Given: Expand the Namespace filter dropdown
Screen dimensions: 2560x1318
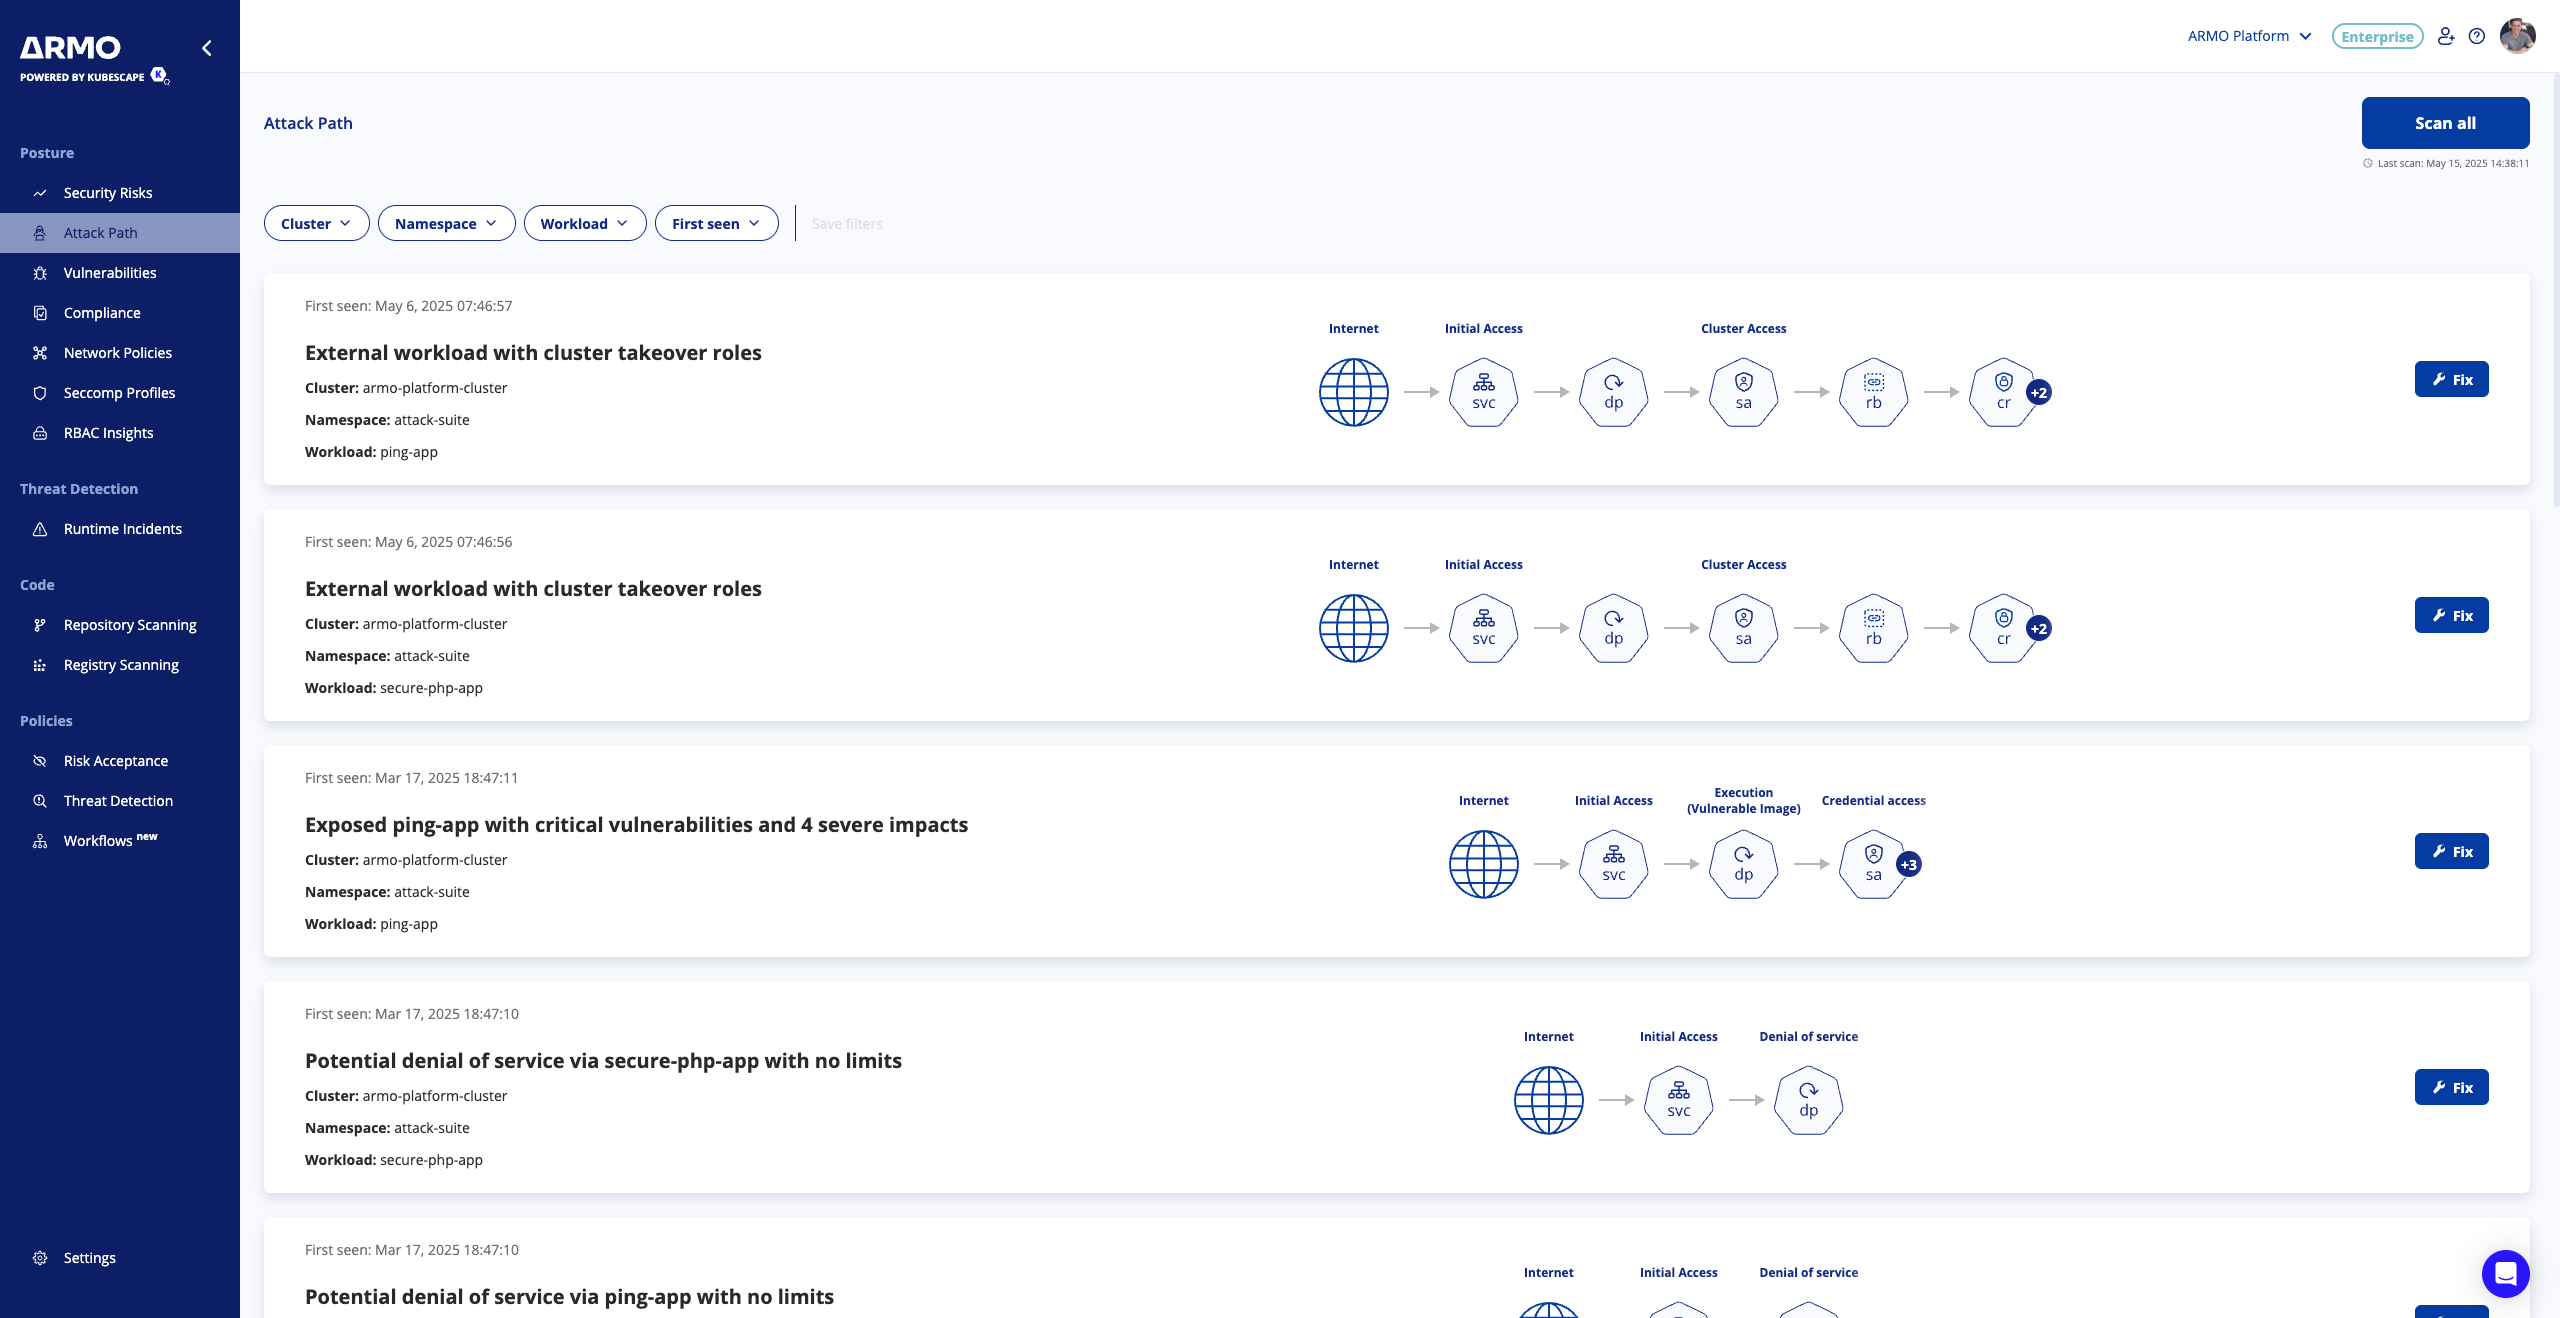Looking at the screenshot, I should (x=446, y=223).
